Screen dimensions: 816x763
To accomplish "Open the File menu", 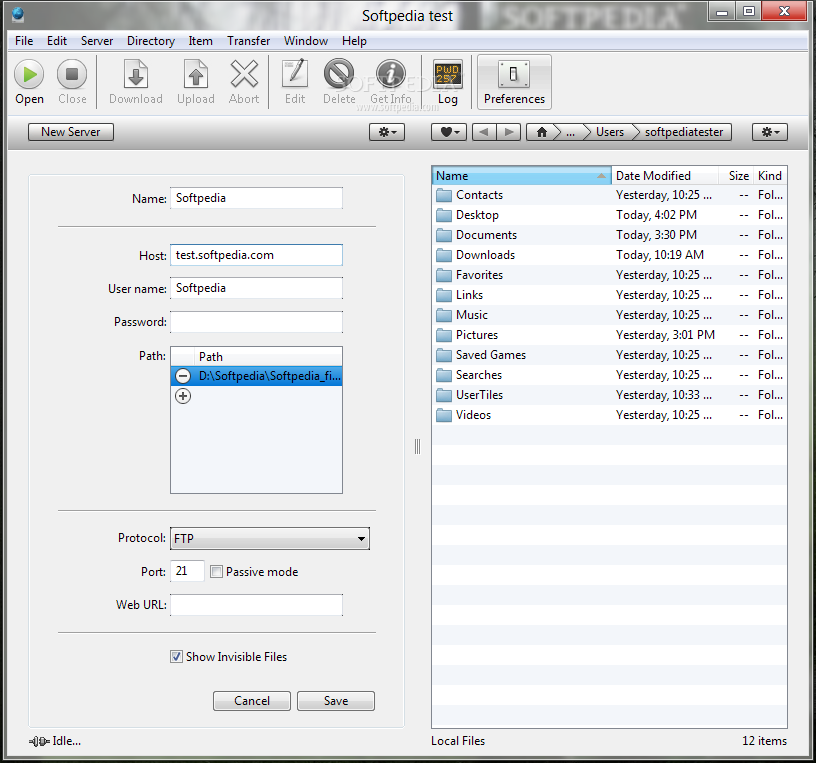I will 24,41.
